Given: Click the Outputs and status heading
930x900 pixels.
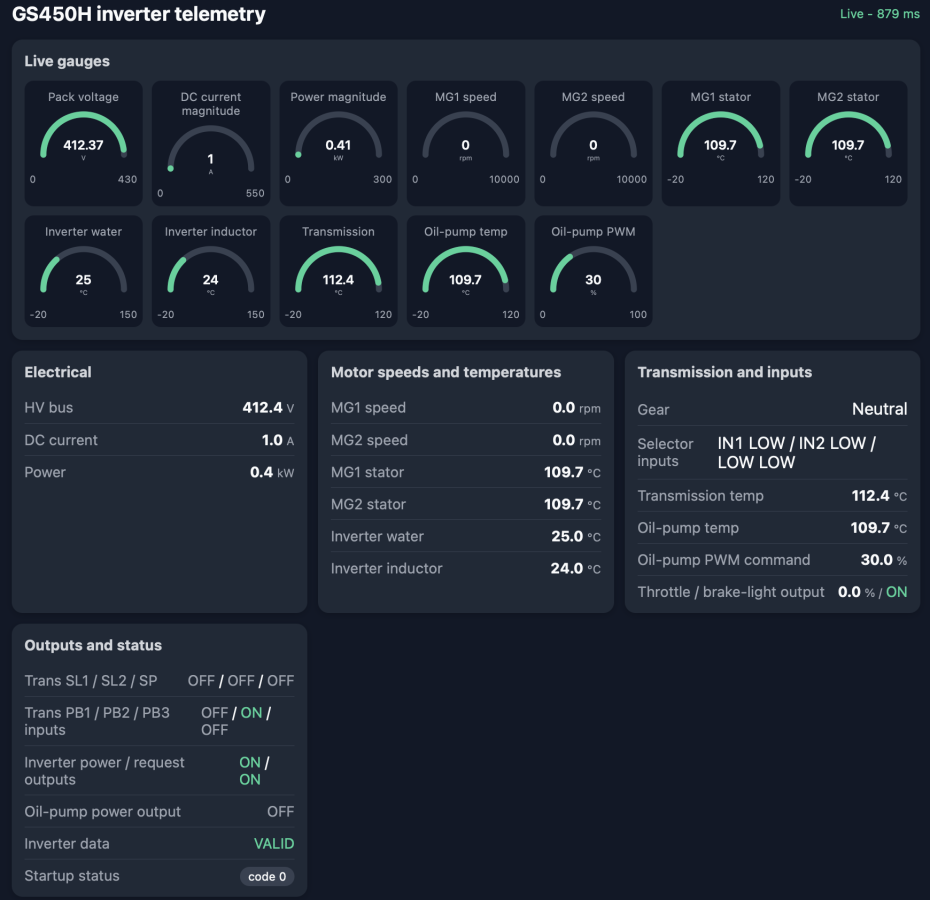Looking at the screenshot, I should (93, 645).
